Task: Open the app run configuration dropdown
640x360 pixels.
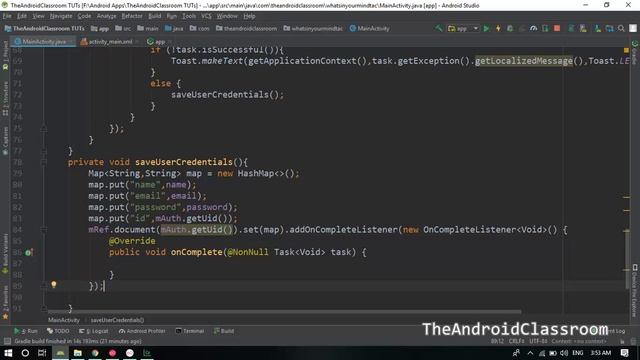Action: pyautogui.click(x=463, y=29)
